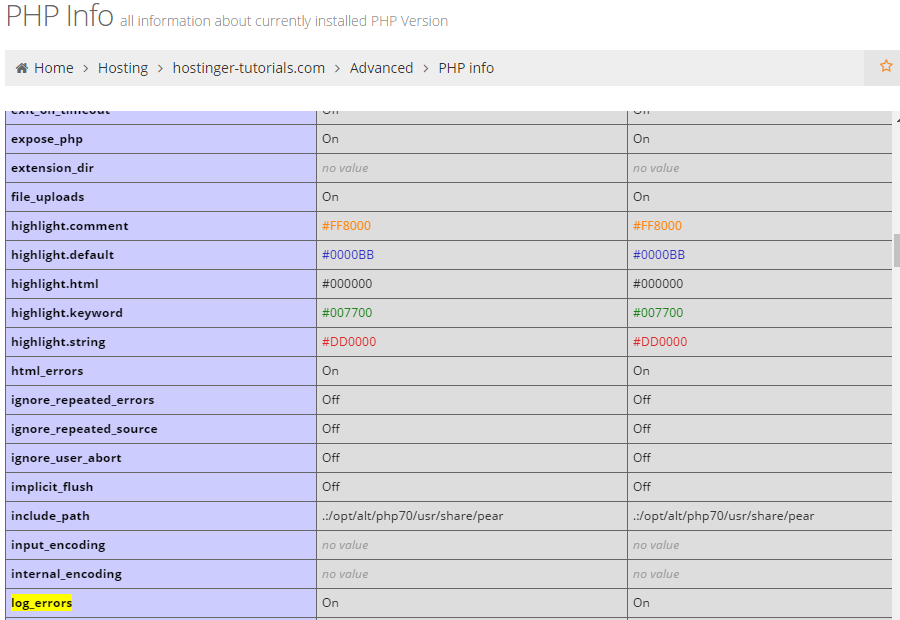Select the include_path local value text
900x620 pixels.
click(x=412, y=516)
